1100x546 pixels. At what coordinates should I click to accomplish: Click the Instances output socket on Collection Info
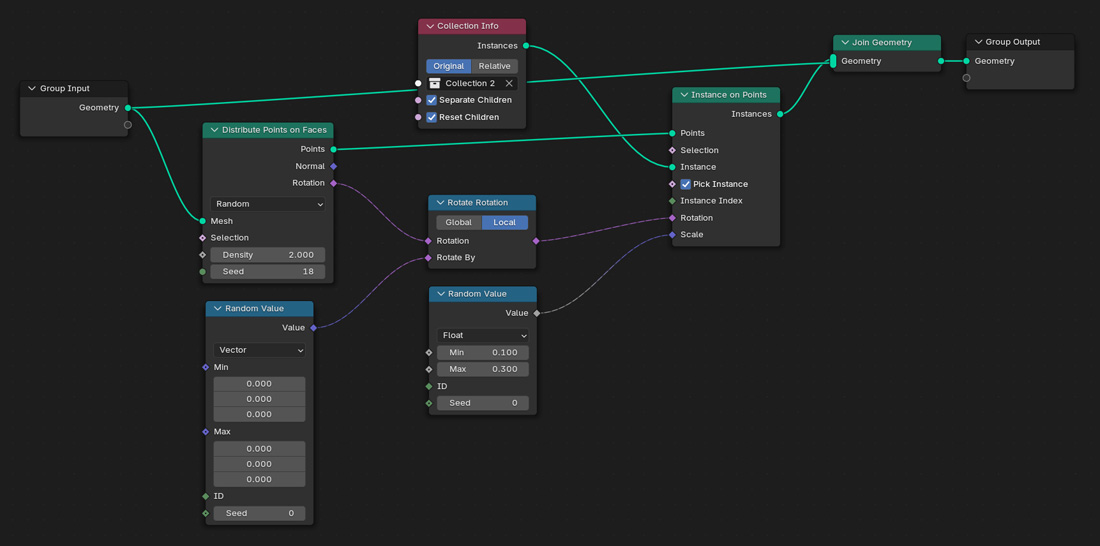coord(526,46)
